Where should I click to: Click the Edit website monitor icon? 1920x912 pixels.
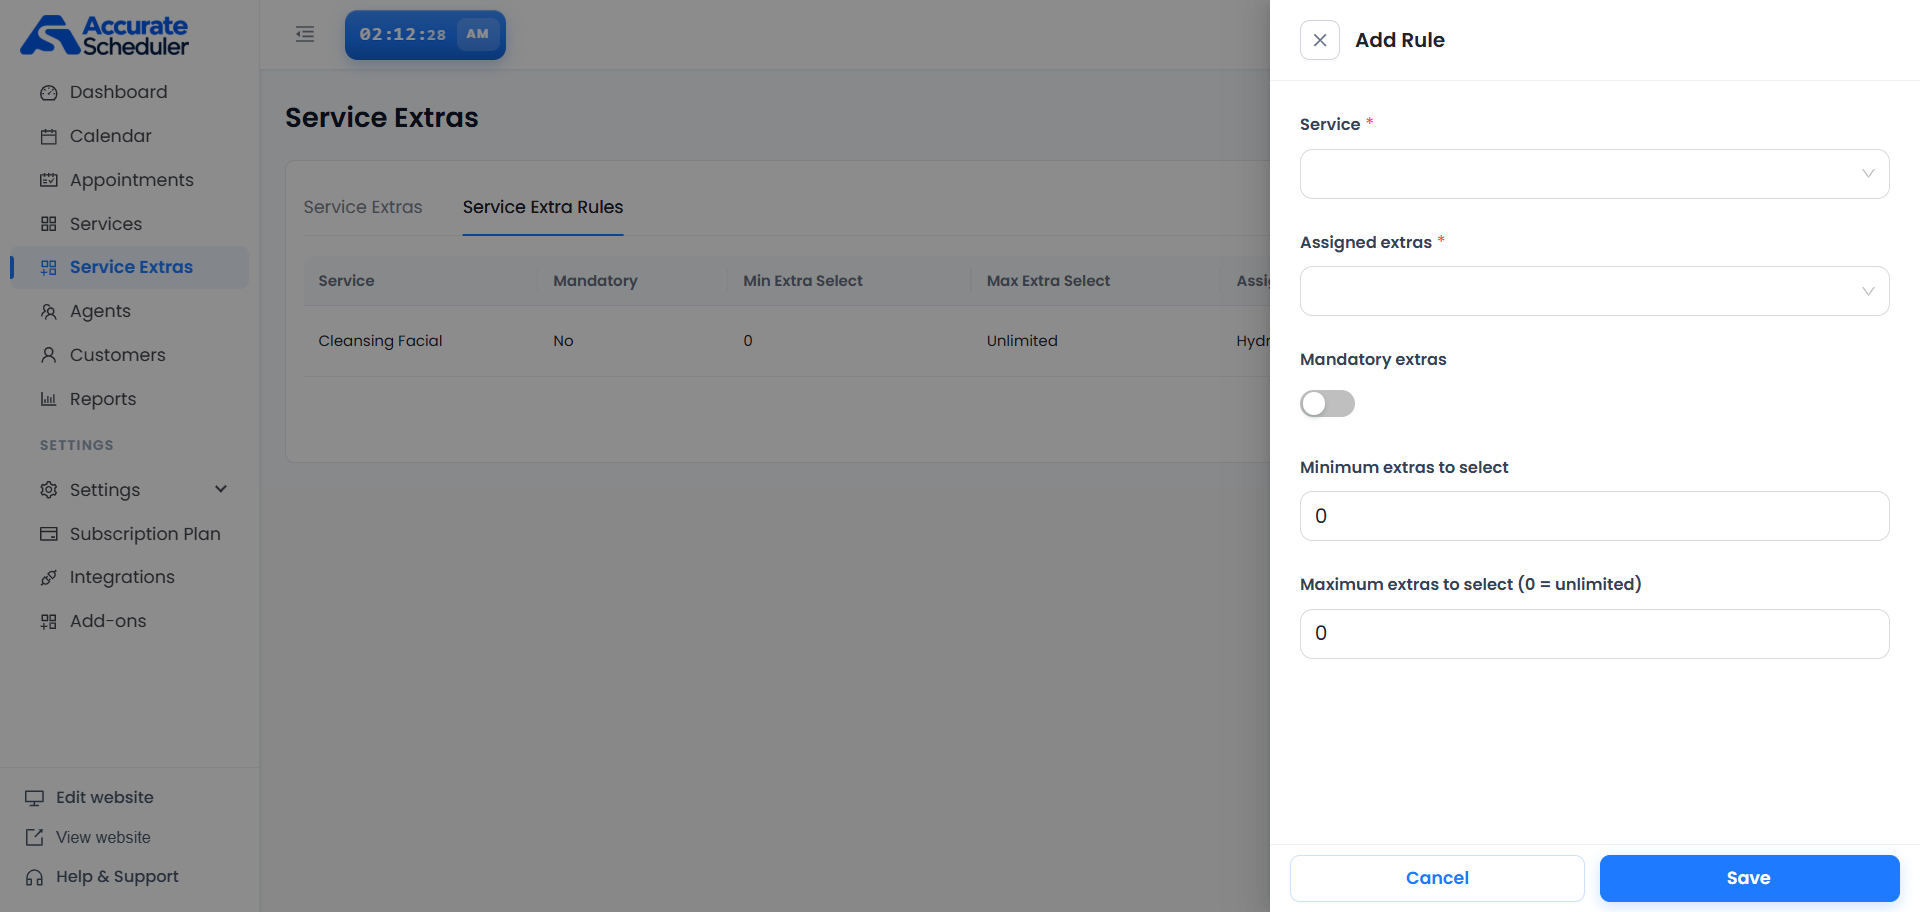point(34,798)
